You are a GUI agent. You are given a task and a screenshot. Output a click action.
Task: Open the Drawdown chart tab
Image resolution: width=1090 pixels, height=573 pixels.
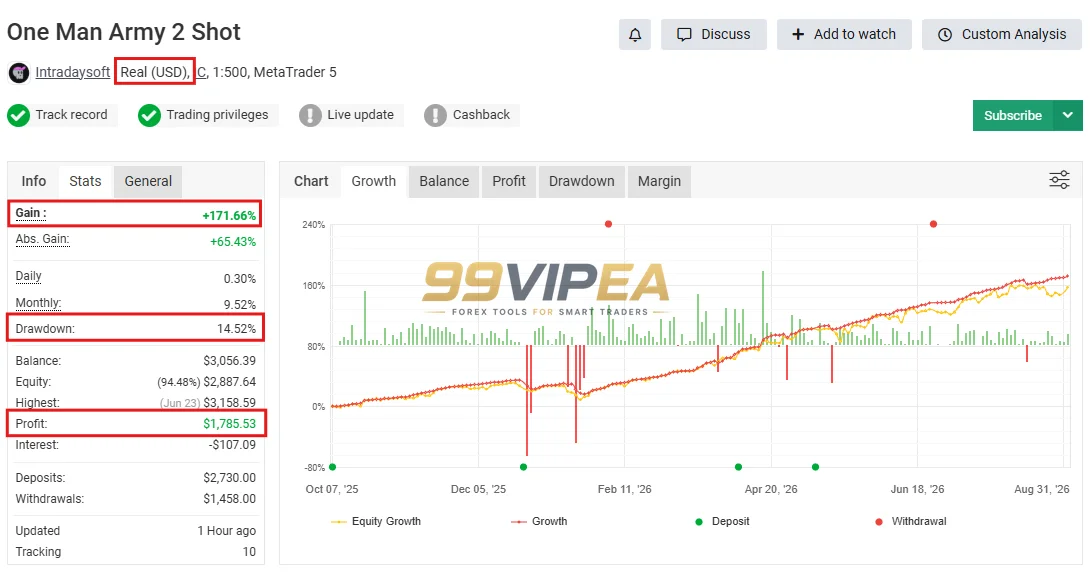point(581,181)
